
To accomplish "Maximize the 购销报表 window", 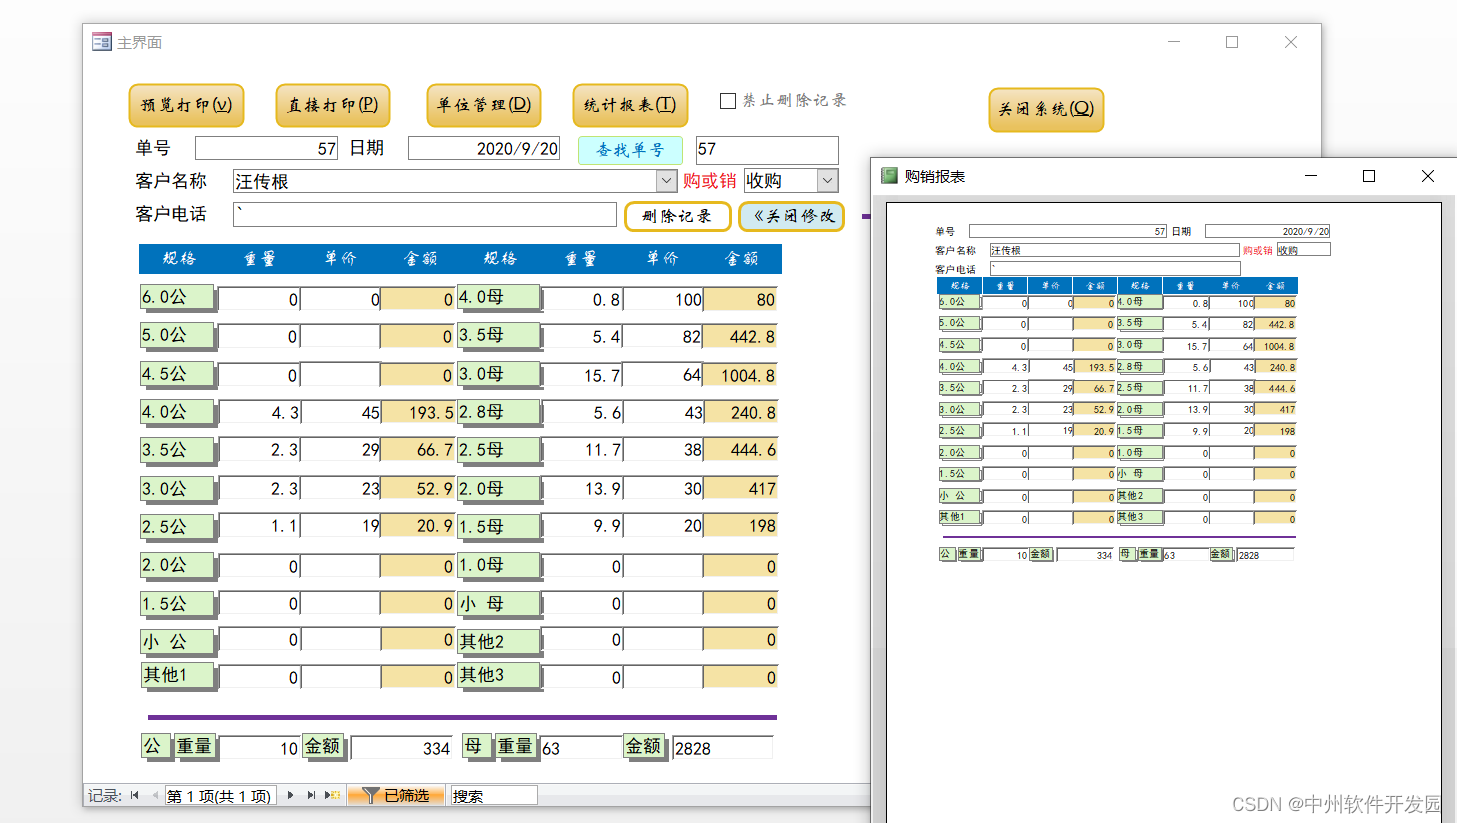I will (x=1369, y=176).
